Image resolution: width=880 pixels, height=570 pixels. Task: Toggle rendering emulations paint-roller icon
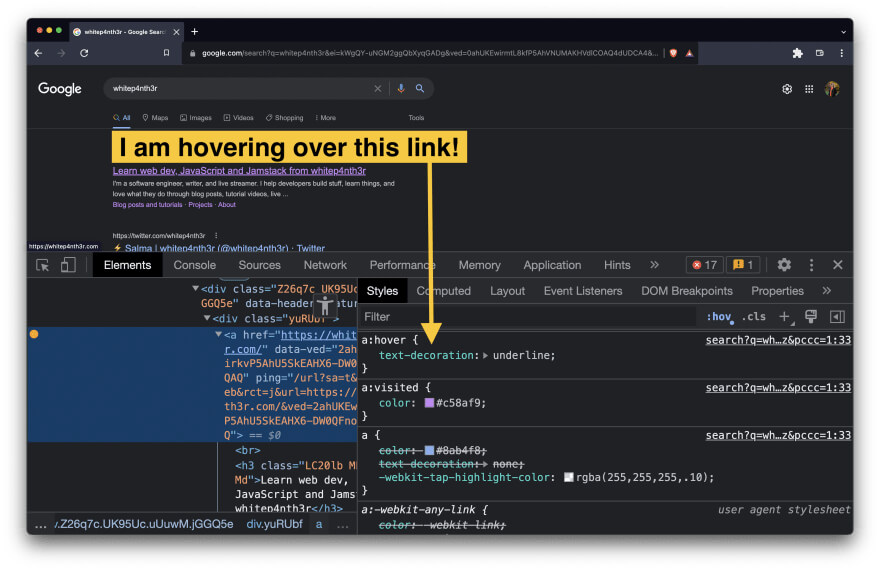point(810,316)
